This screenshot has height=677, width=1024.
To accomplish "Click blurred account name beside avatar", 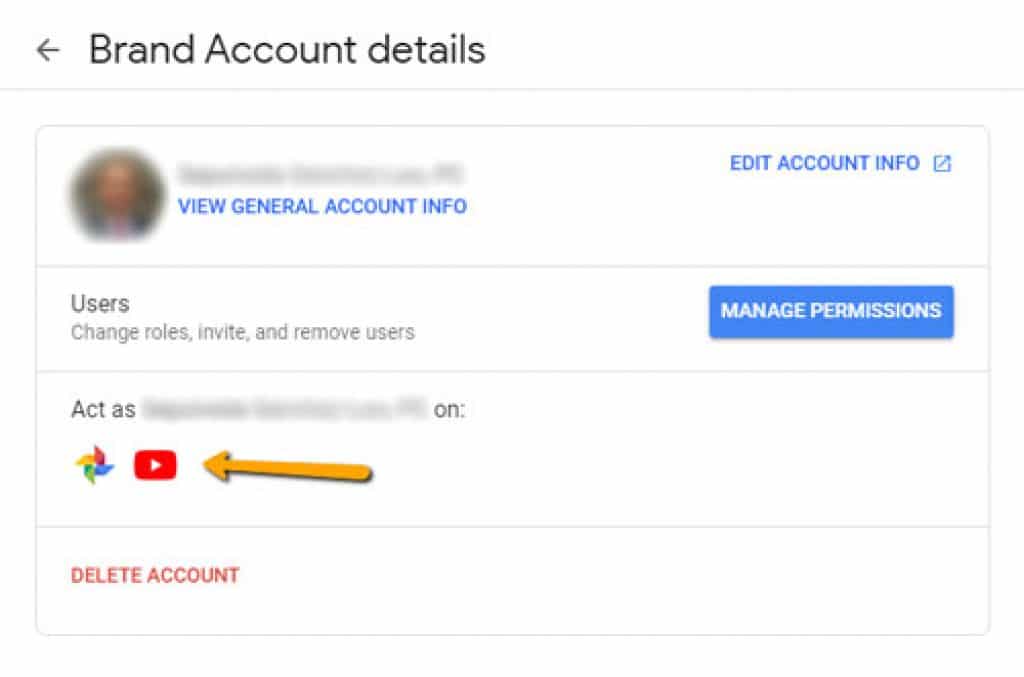I will click(x=320, y=174).
